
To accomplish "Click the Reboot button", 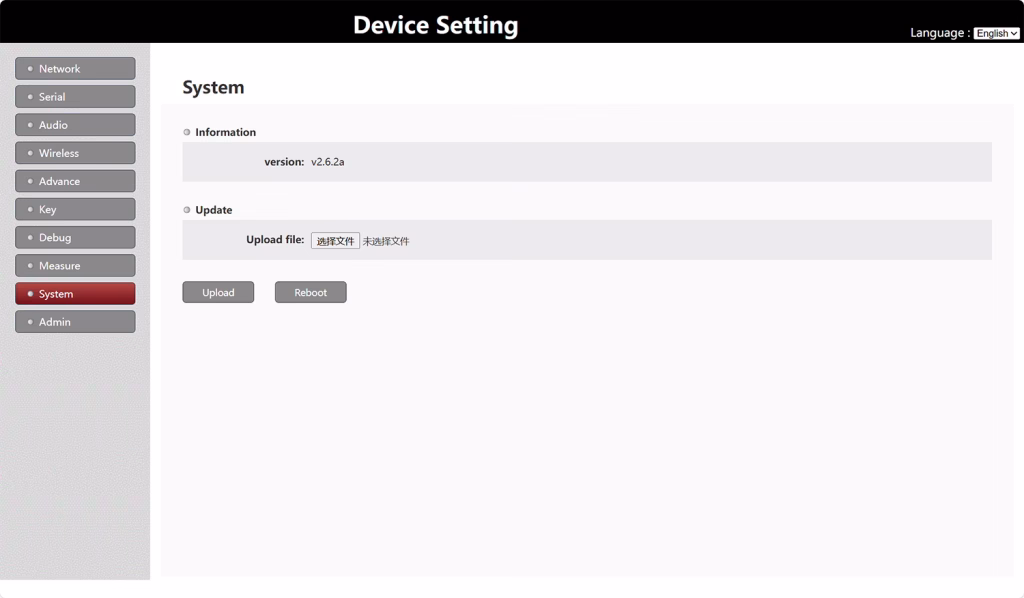I will coord(310,292).
